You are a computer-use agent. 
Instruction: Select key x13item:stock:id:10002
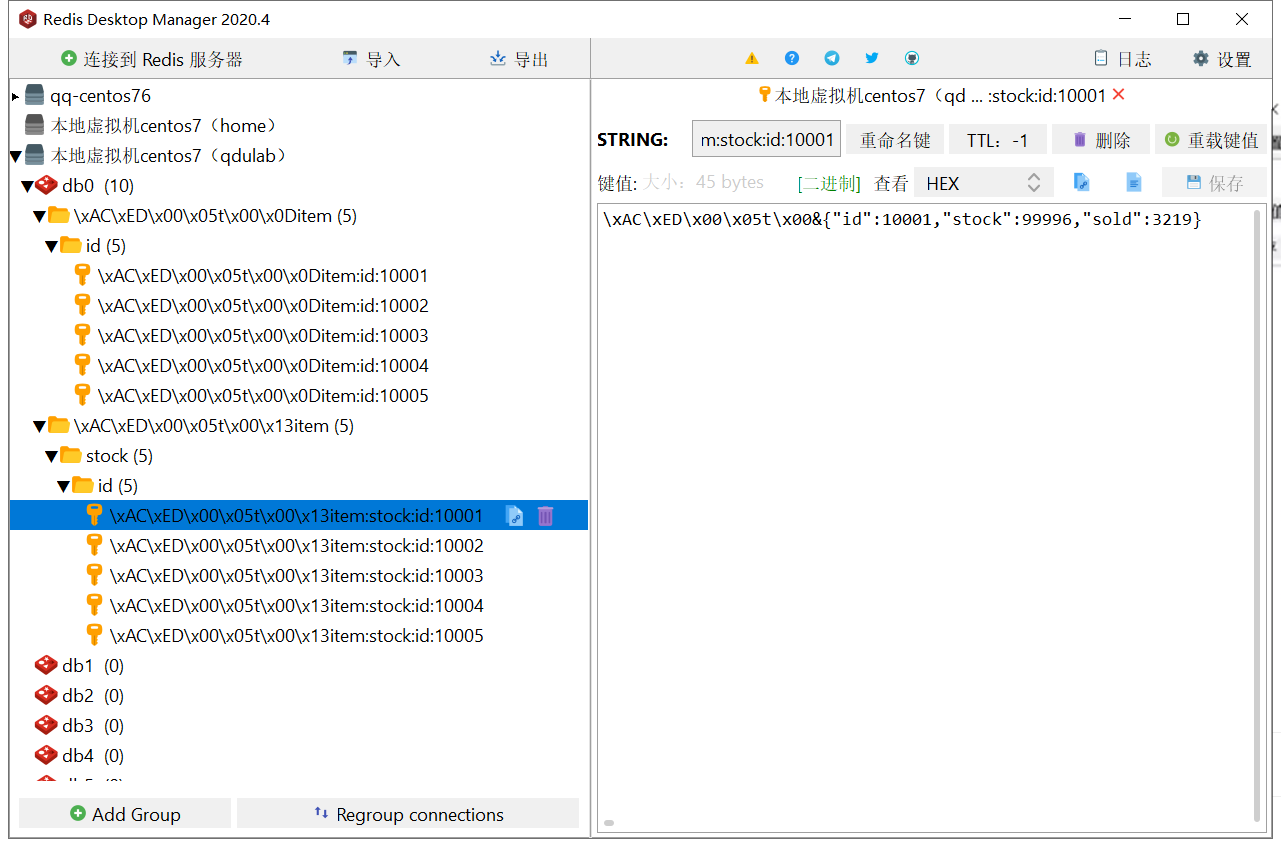coord(296,545)
